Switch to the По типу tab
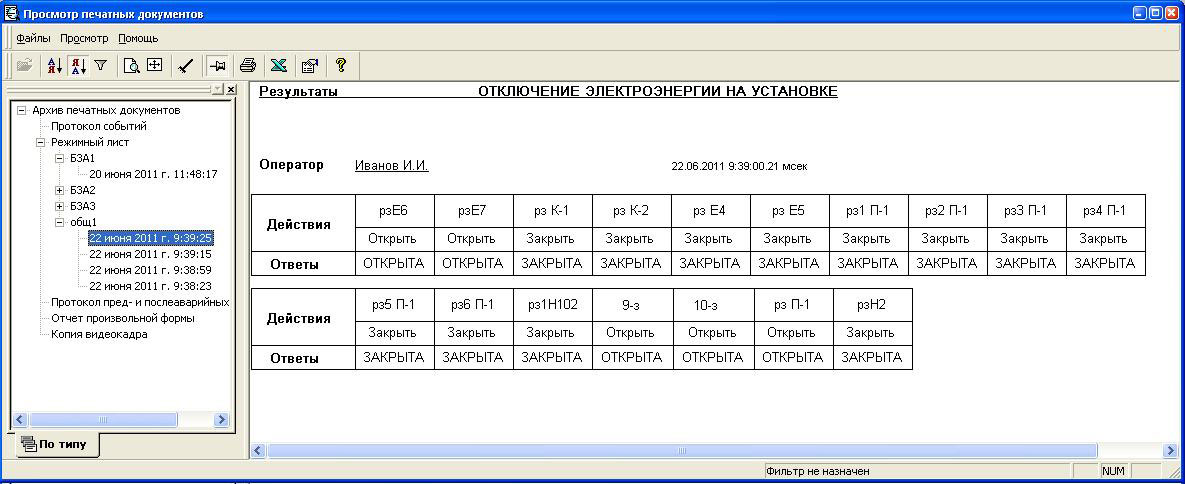The height and width of the screenshot is (484, 1185). [x=57, y=444]
